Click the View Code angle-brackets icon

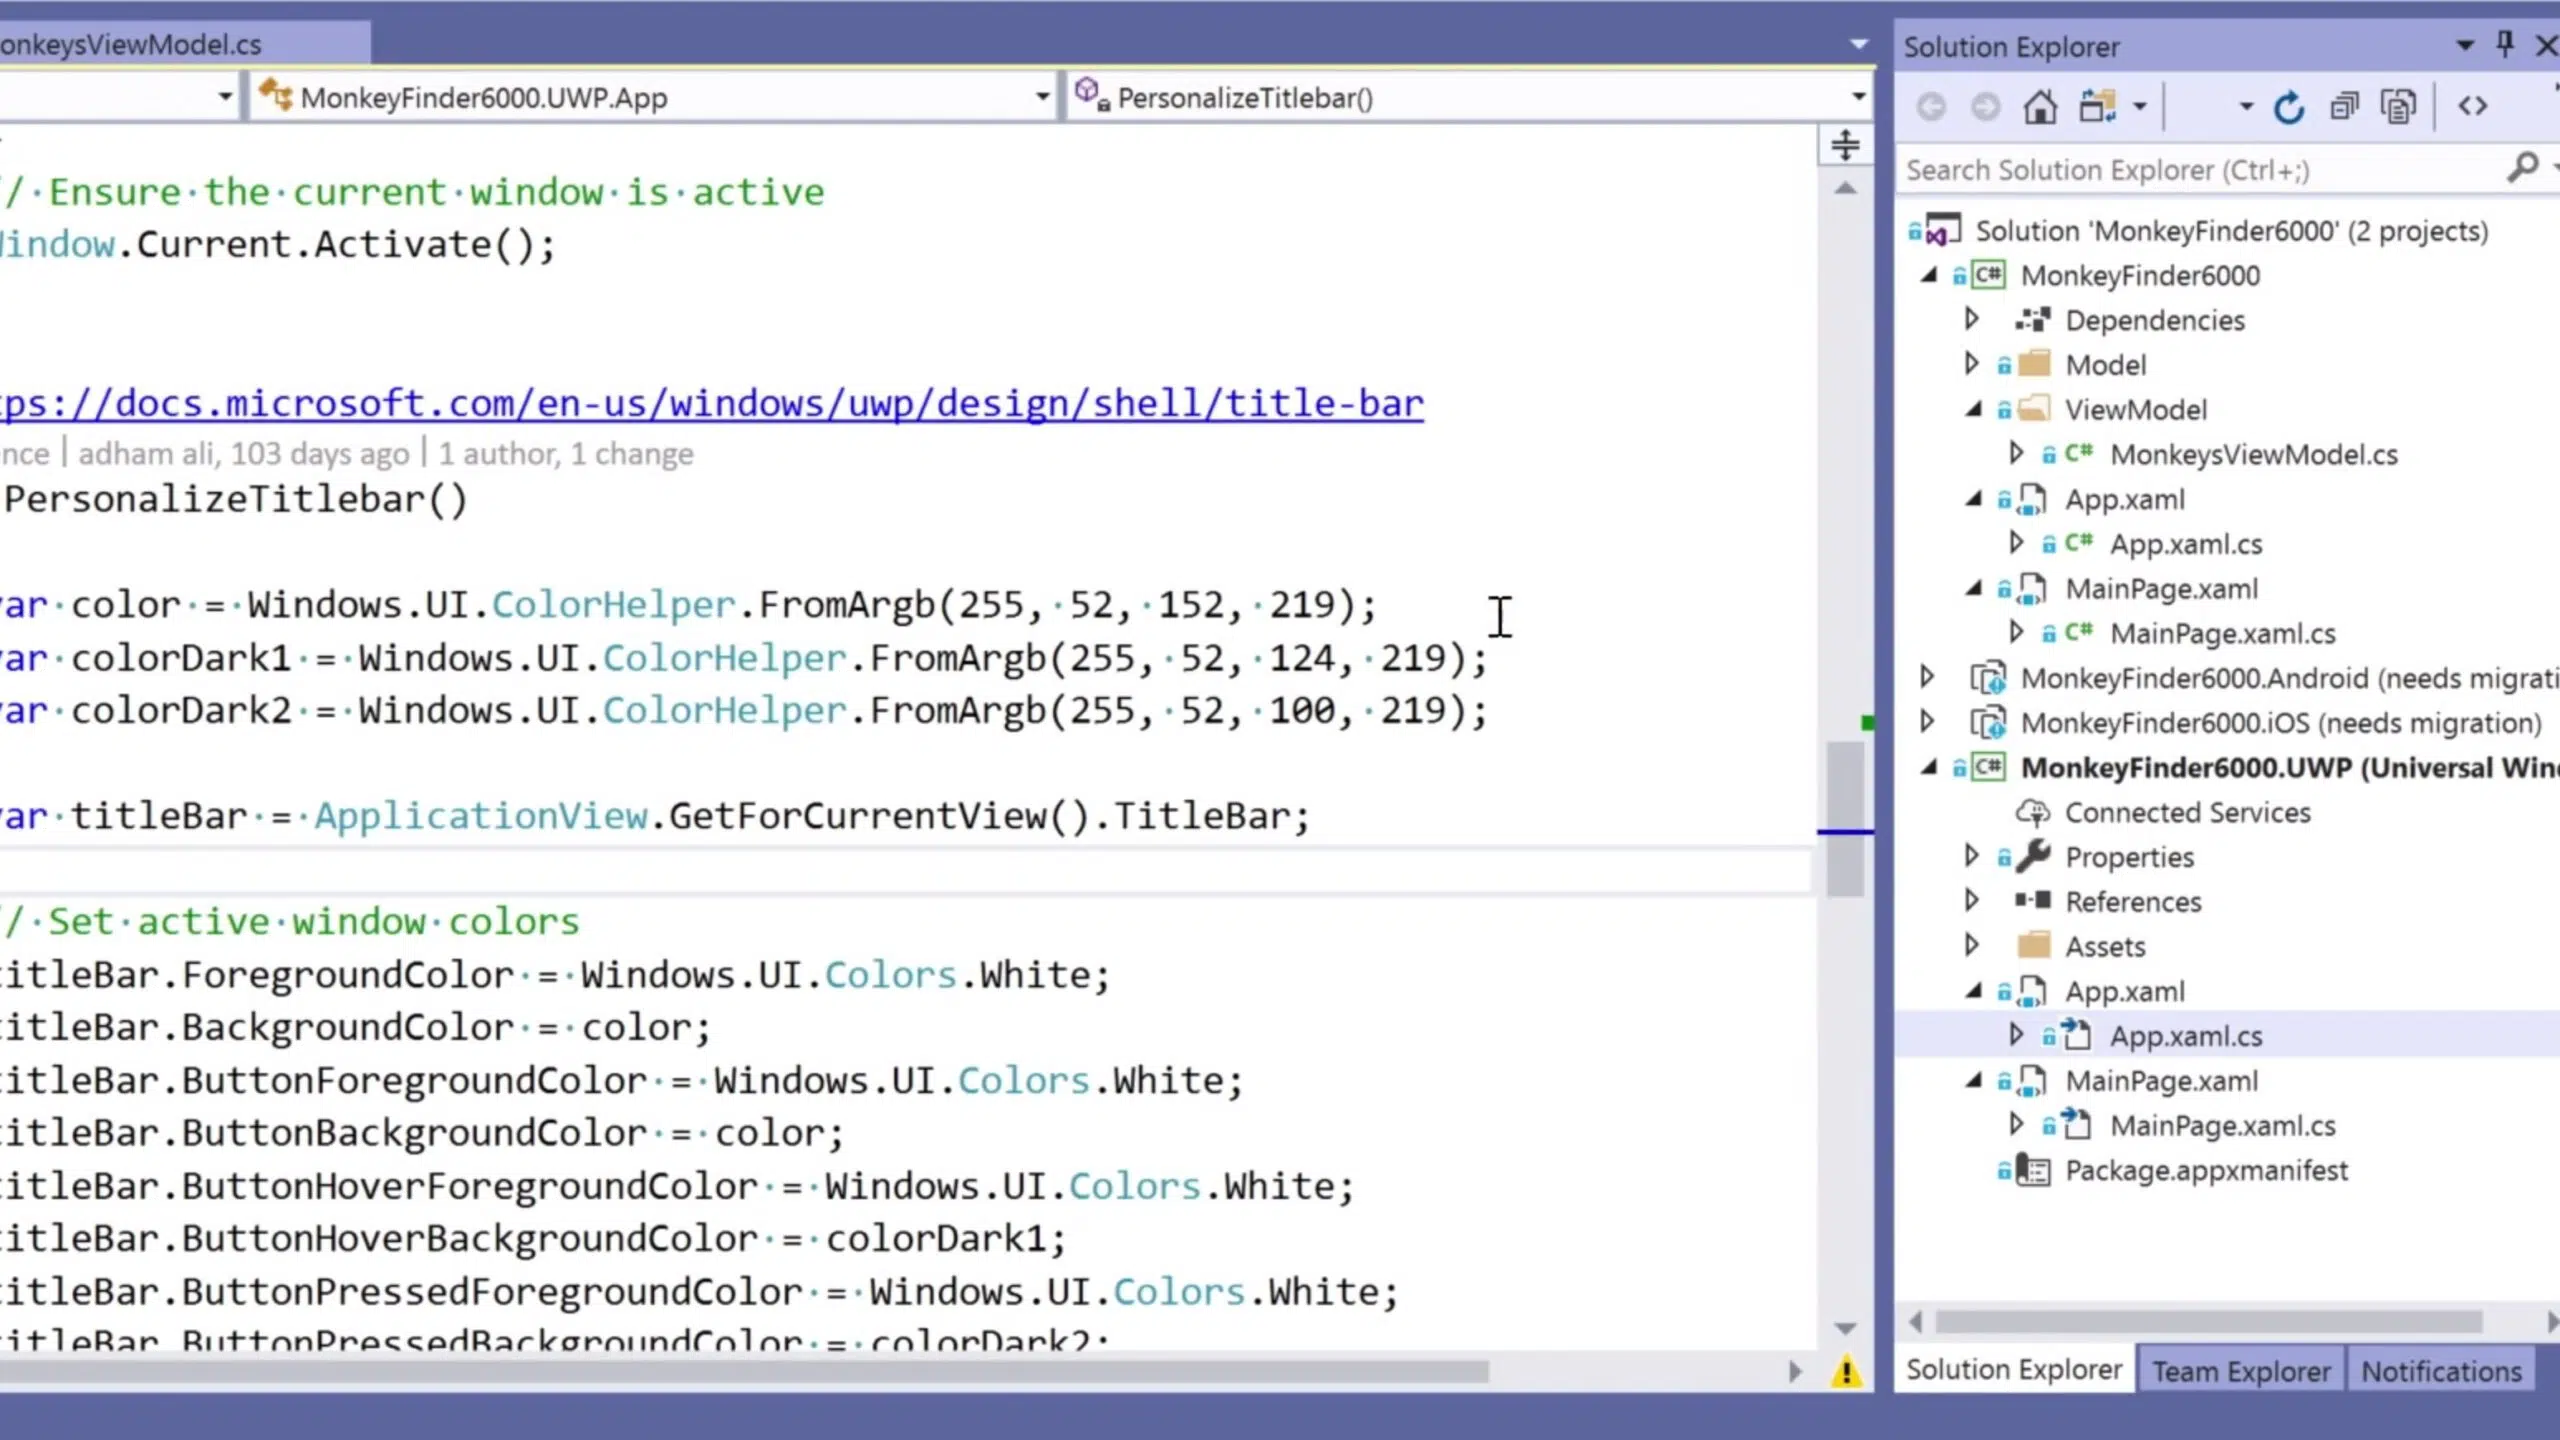point(2472,105)
